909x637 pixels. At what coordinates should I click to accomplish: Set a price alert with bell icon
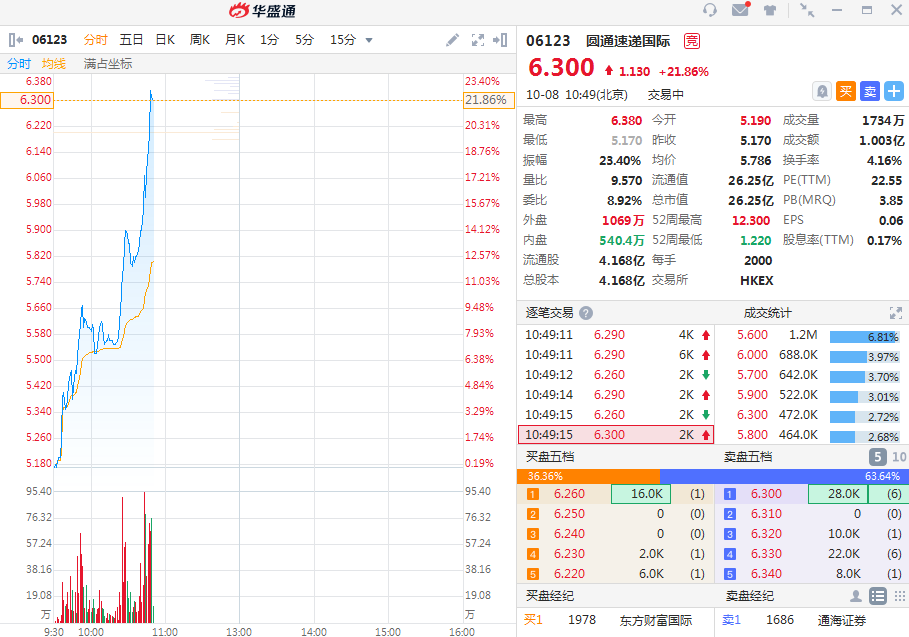821,91
